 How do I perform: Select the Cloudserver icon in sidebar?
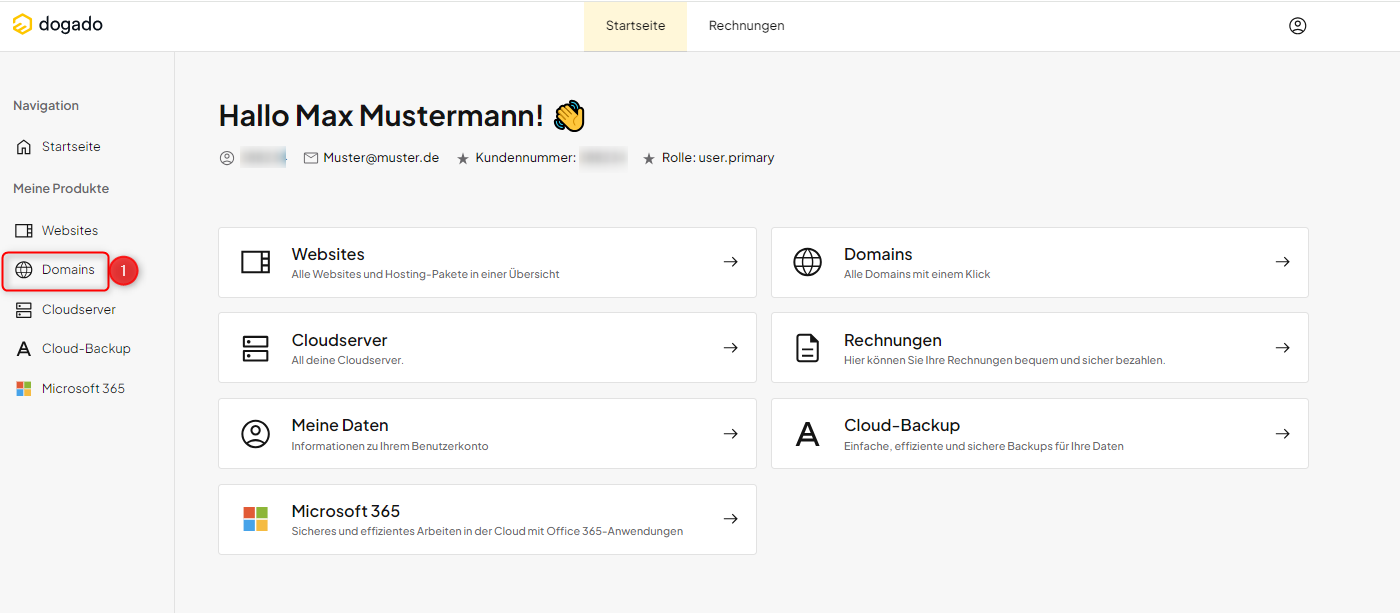click(23, 309)
